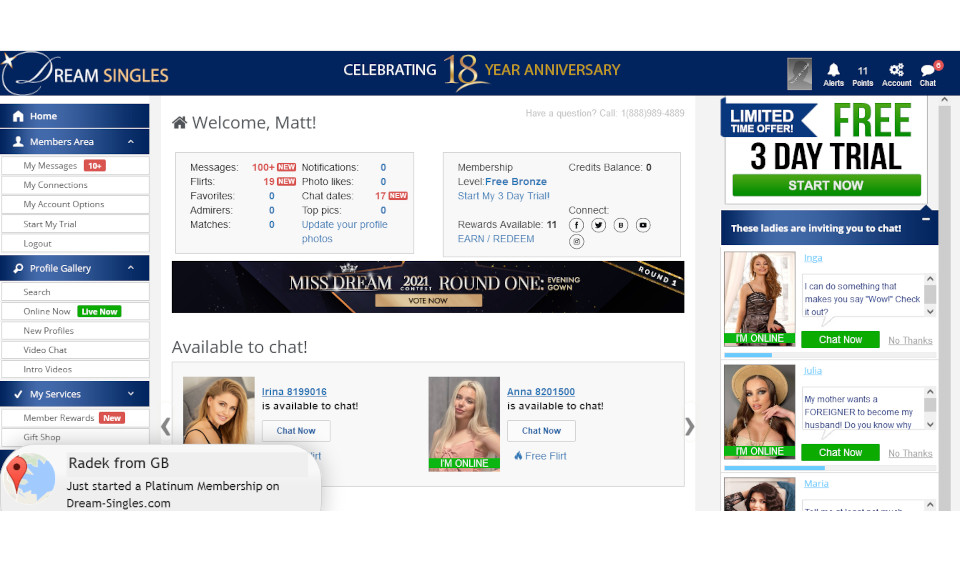Click the YouTube connect icon
The width and height of the screenshot is (960, 561).
(643, 225)
